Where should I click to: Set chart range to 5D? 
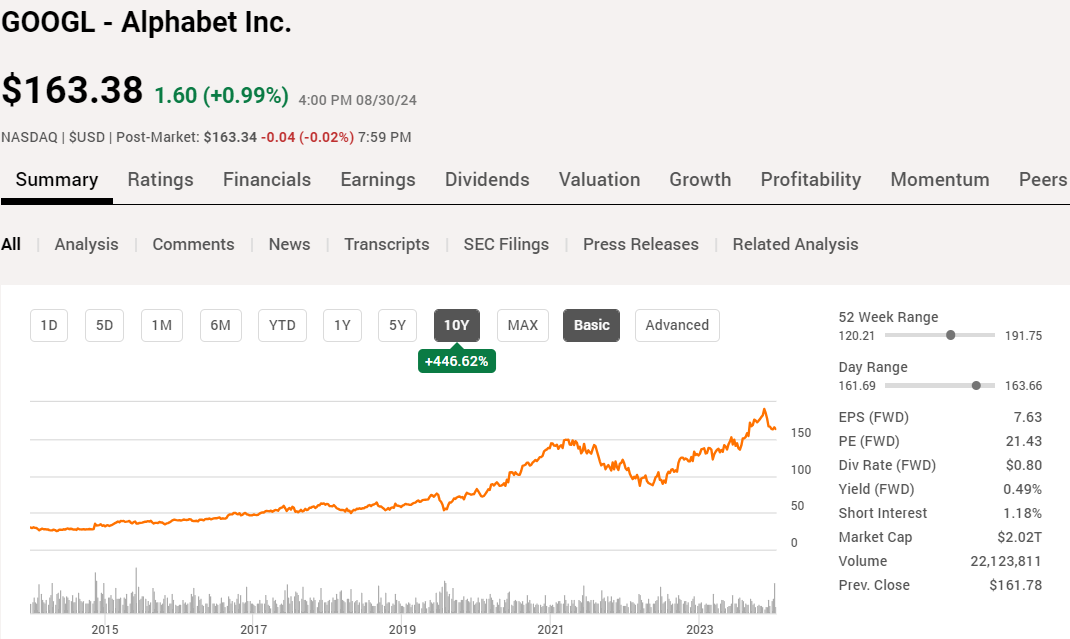pos(104,326)
